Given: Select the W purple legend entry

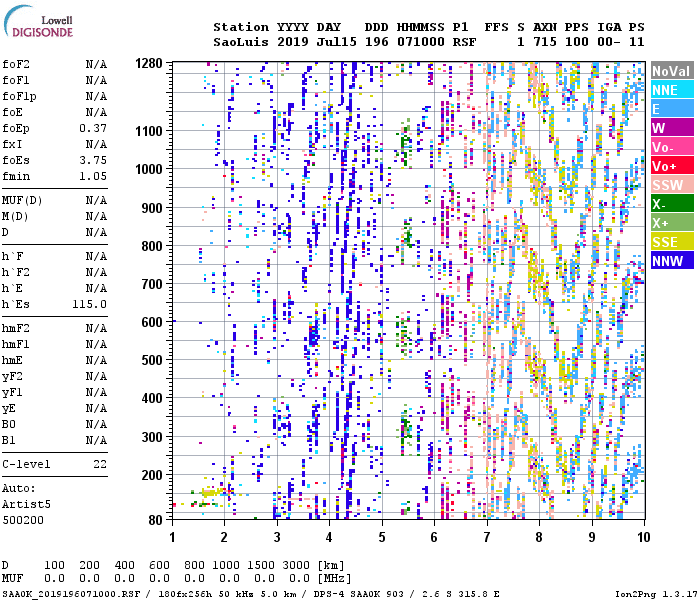Looking at the screenshot, I should tap(671, 128).
